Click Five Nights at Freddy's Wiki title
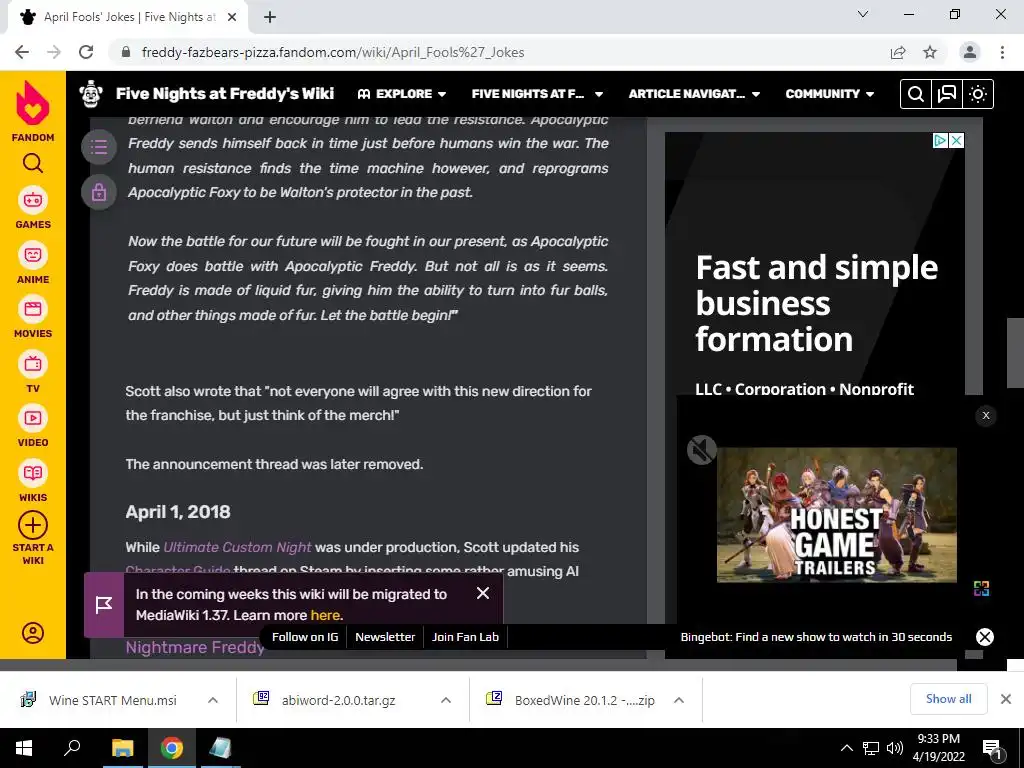The image size is (1024, 768). point(225,94)
